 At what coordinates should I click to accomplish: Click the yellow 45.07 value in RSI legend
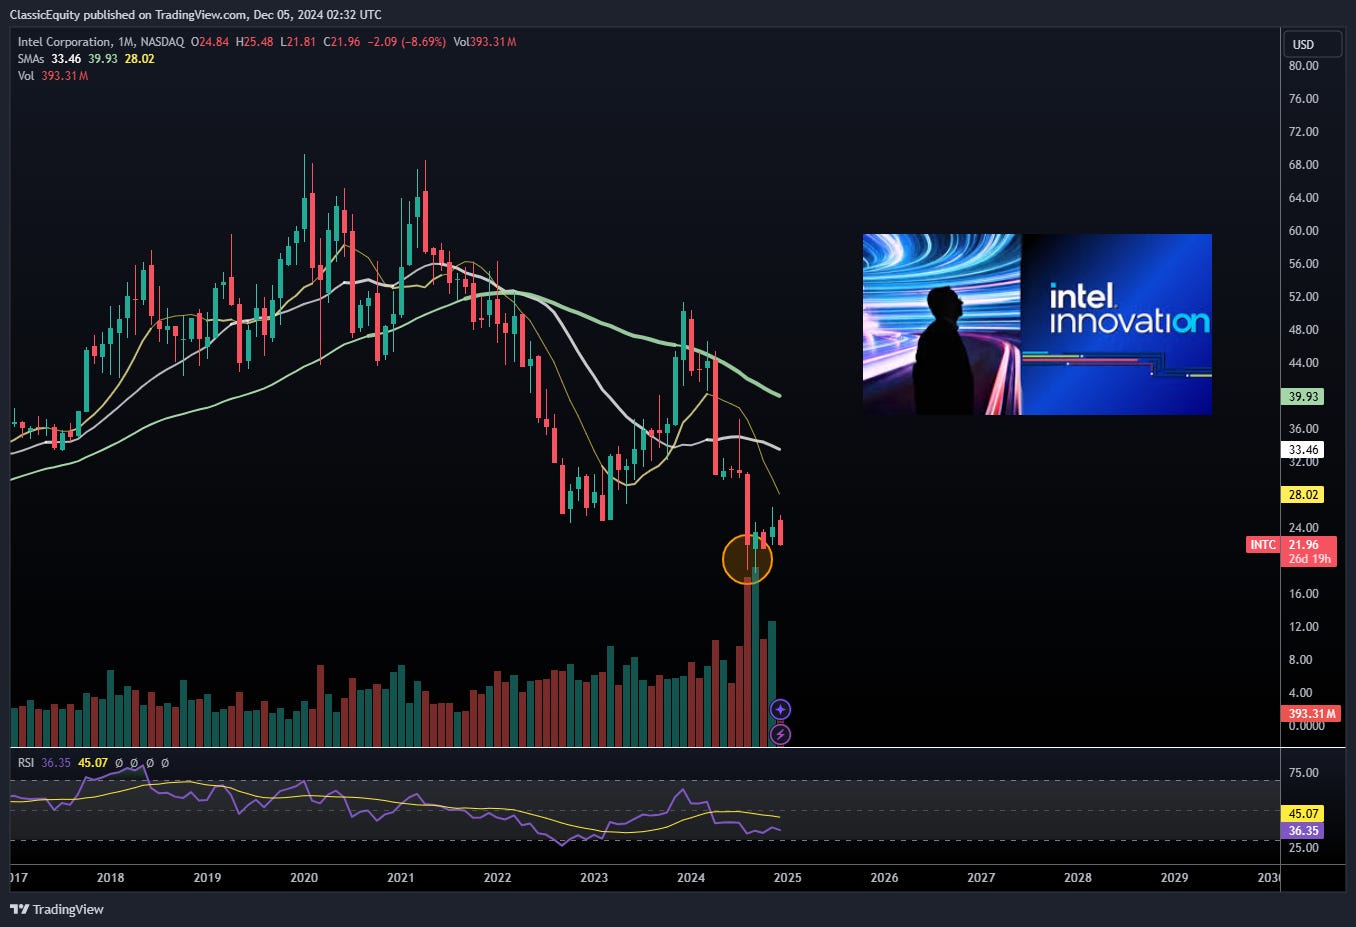tap(93, 763)
